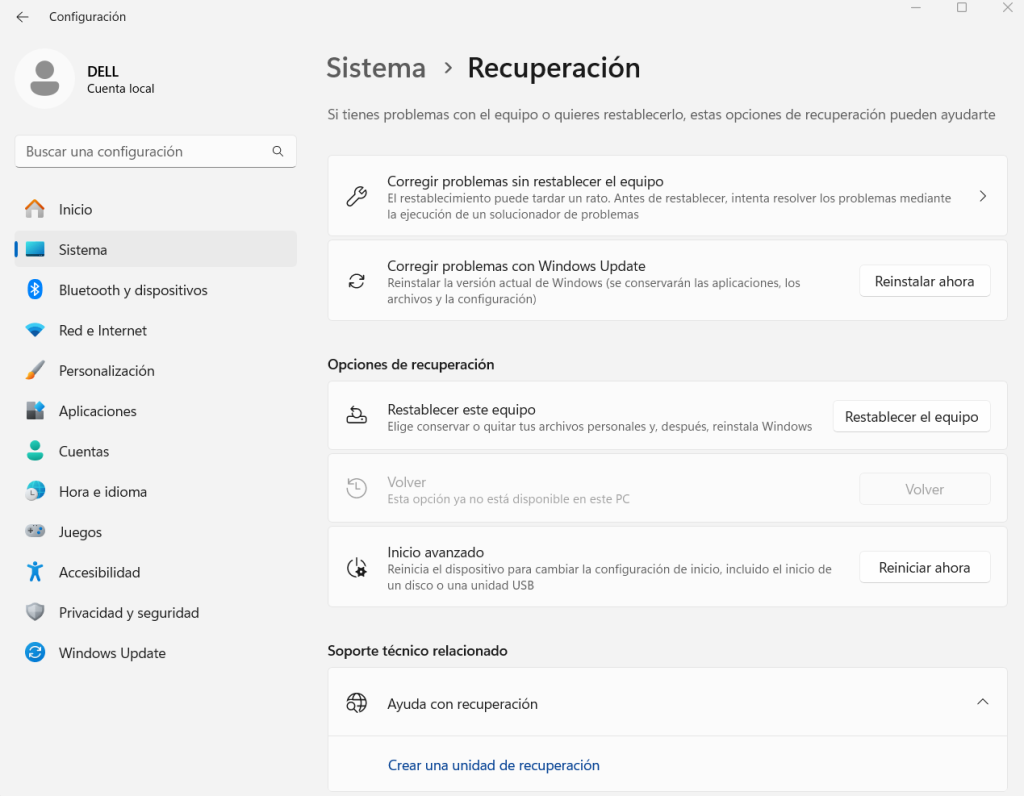The width and height of the screenshot is (1024, 796).
Task: Click the Restablecer el equipo button
Action: pyautogui.click(x=911, y=417)
